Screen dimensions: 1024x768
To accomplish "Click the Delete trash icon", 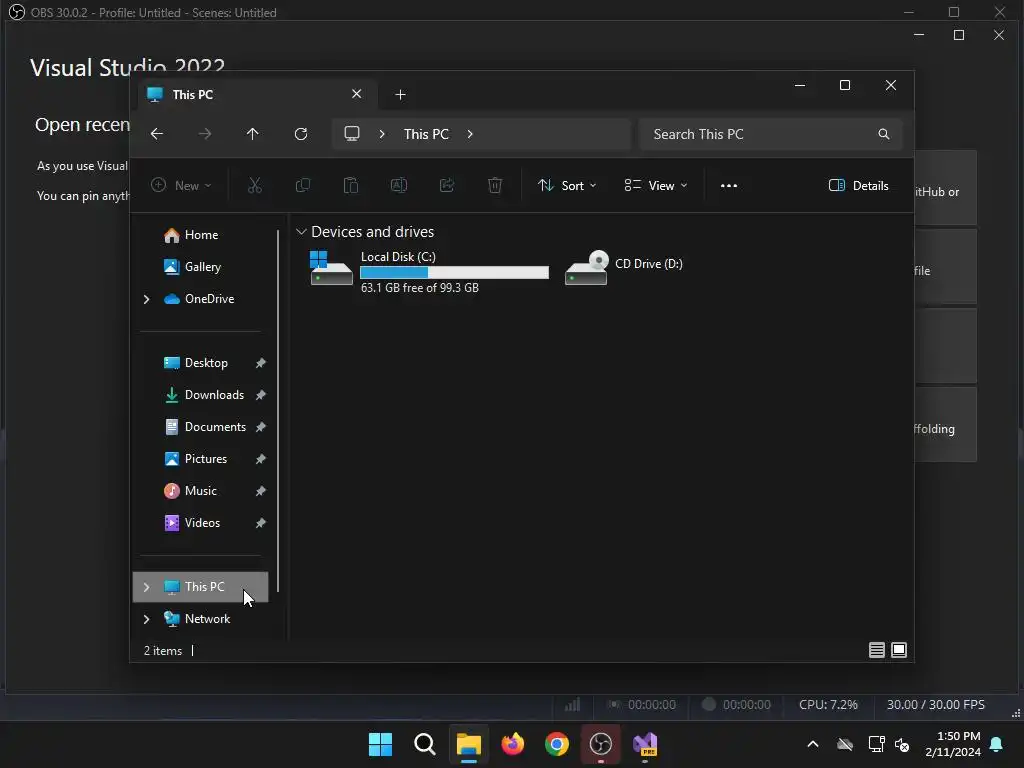I will (x=495, y=185).
